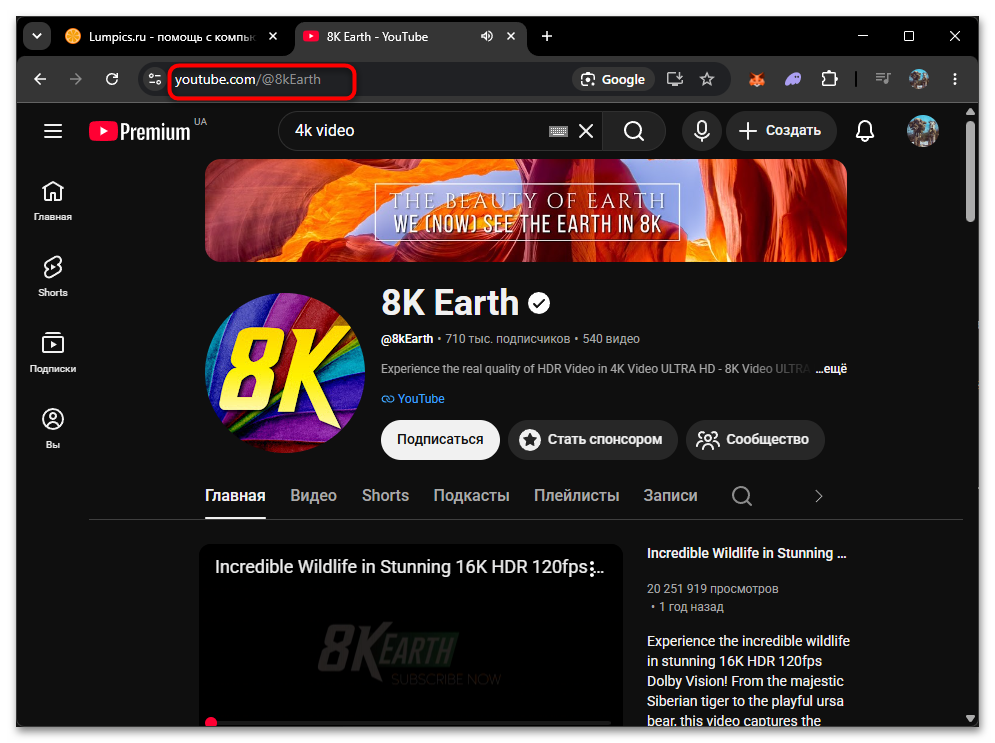The width and height of the screenshot is (995, 743).
Task: Open the 8K channel profile picture
Action: pos(285,372)
